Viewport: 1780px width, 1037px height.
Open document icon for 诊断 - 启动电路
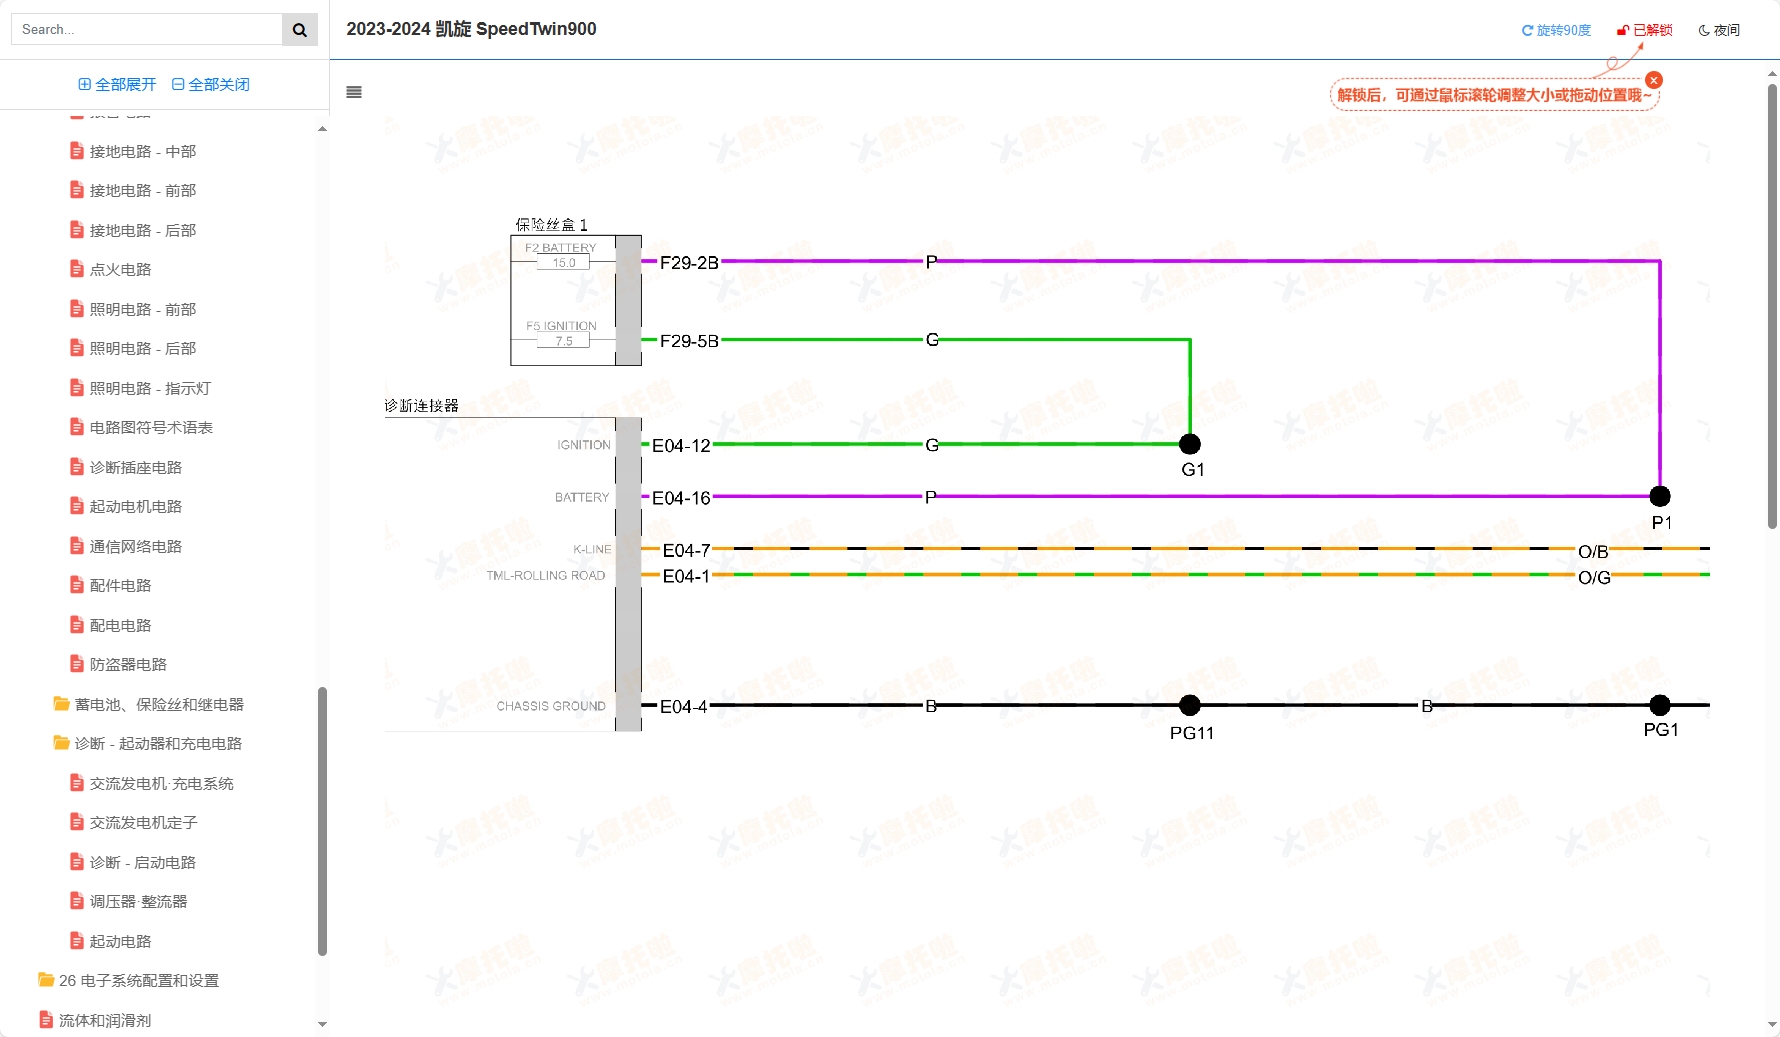click(76, 862)
